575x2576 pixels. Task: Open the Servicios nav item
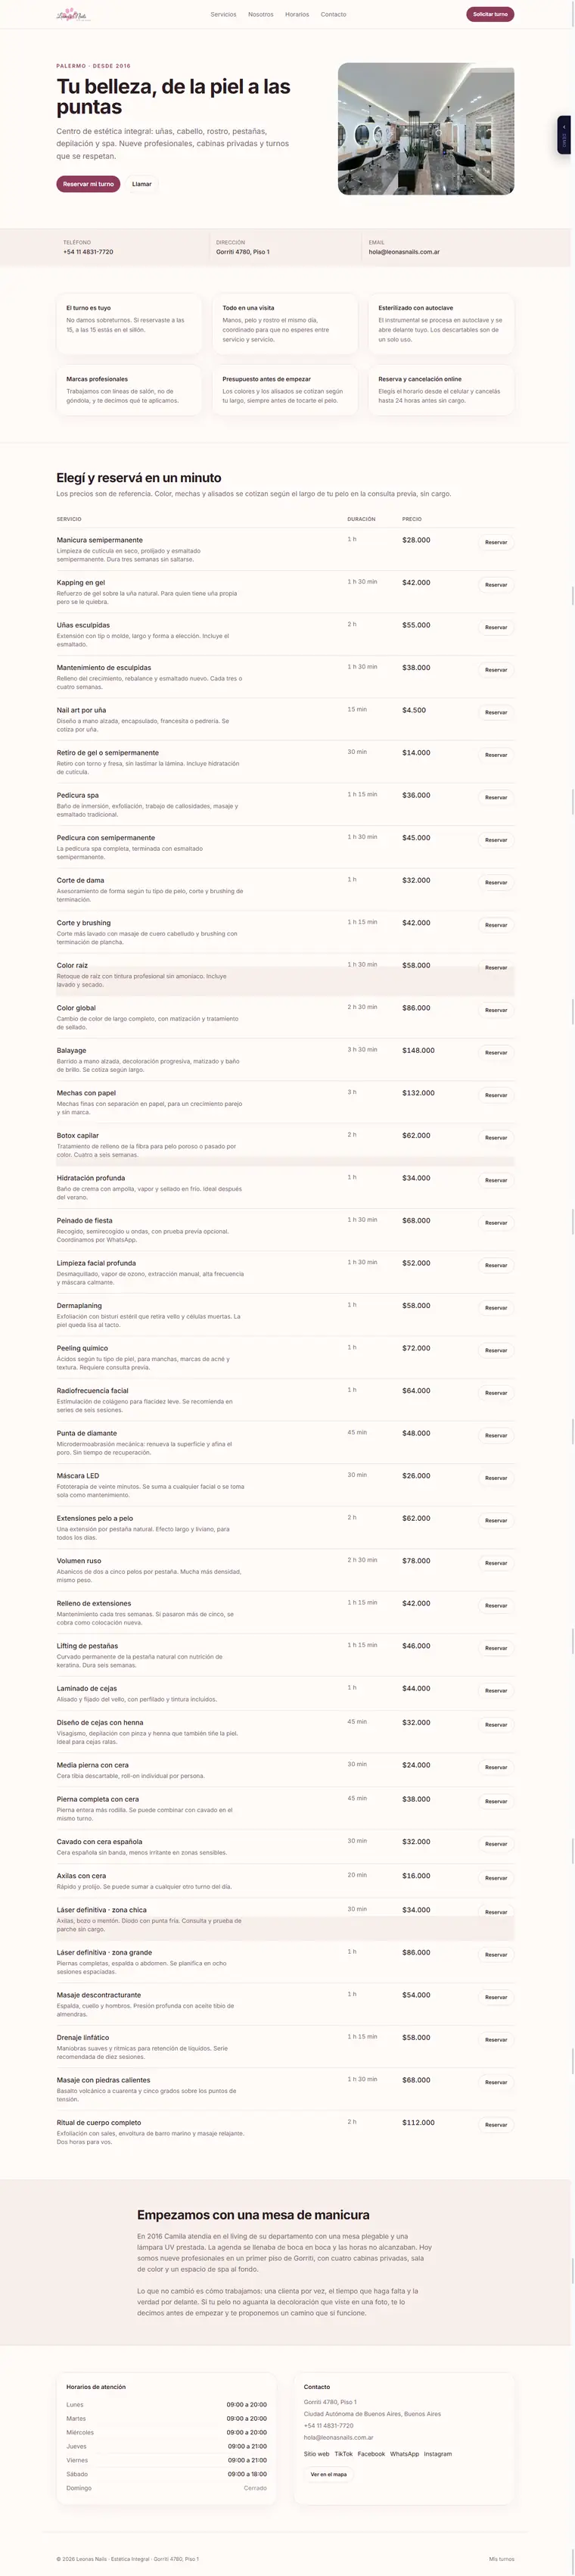tap(223, 15)
